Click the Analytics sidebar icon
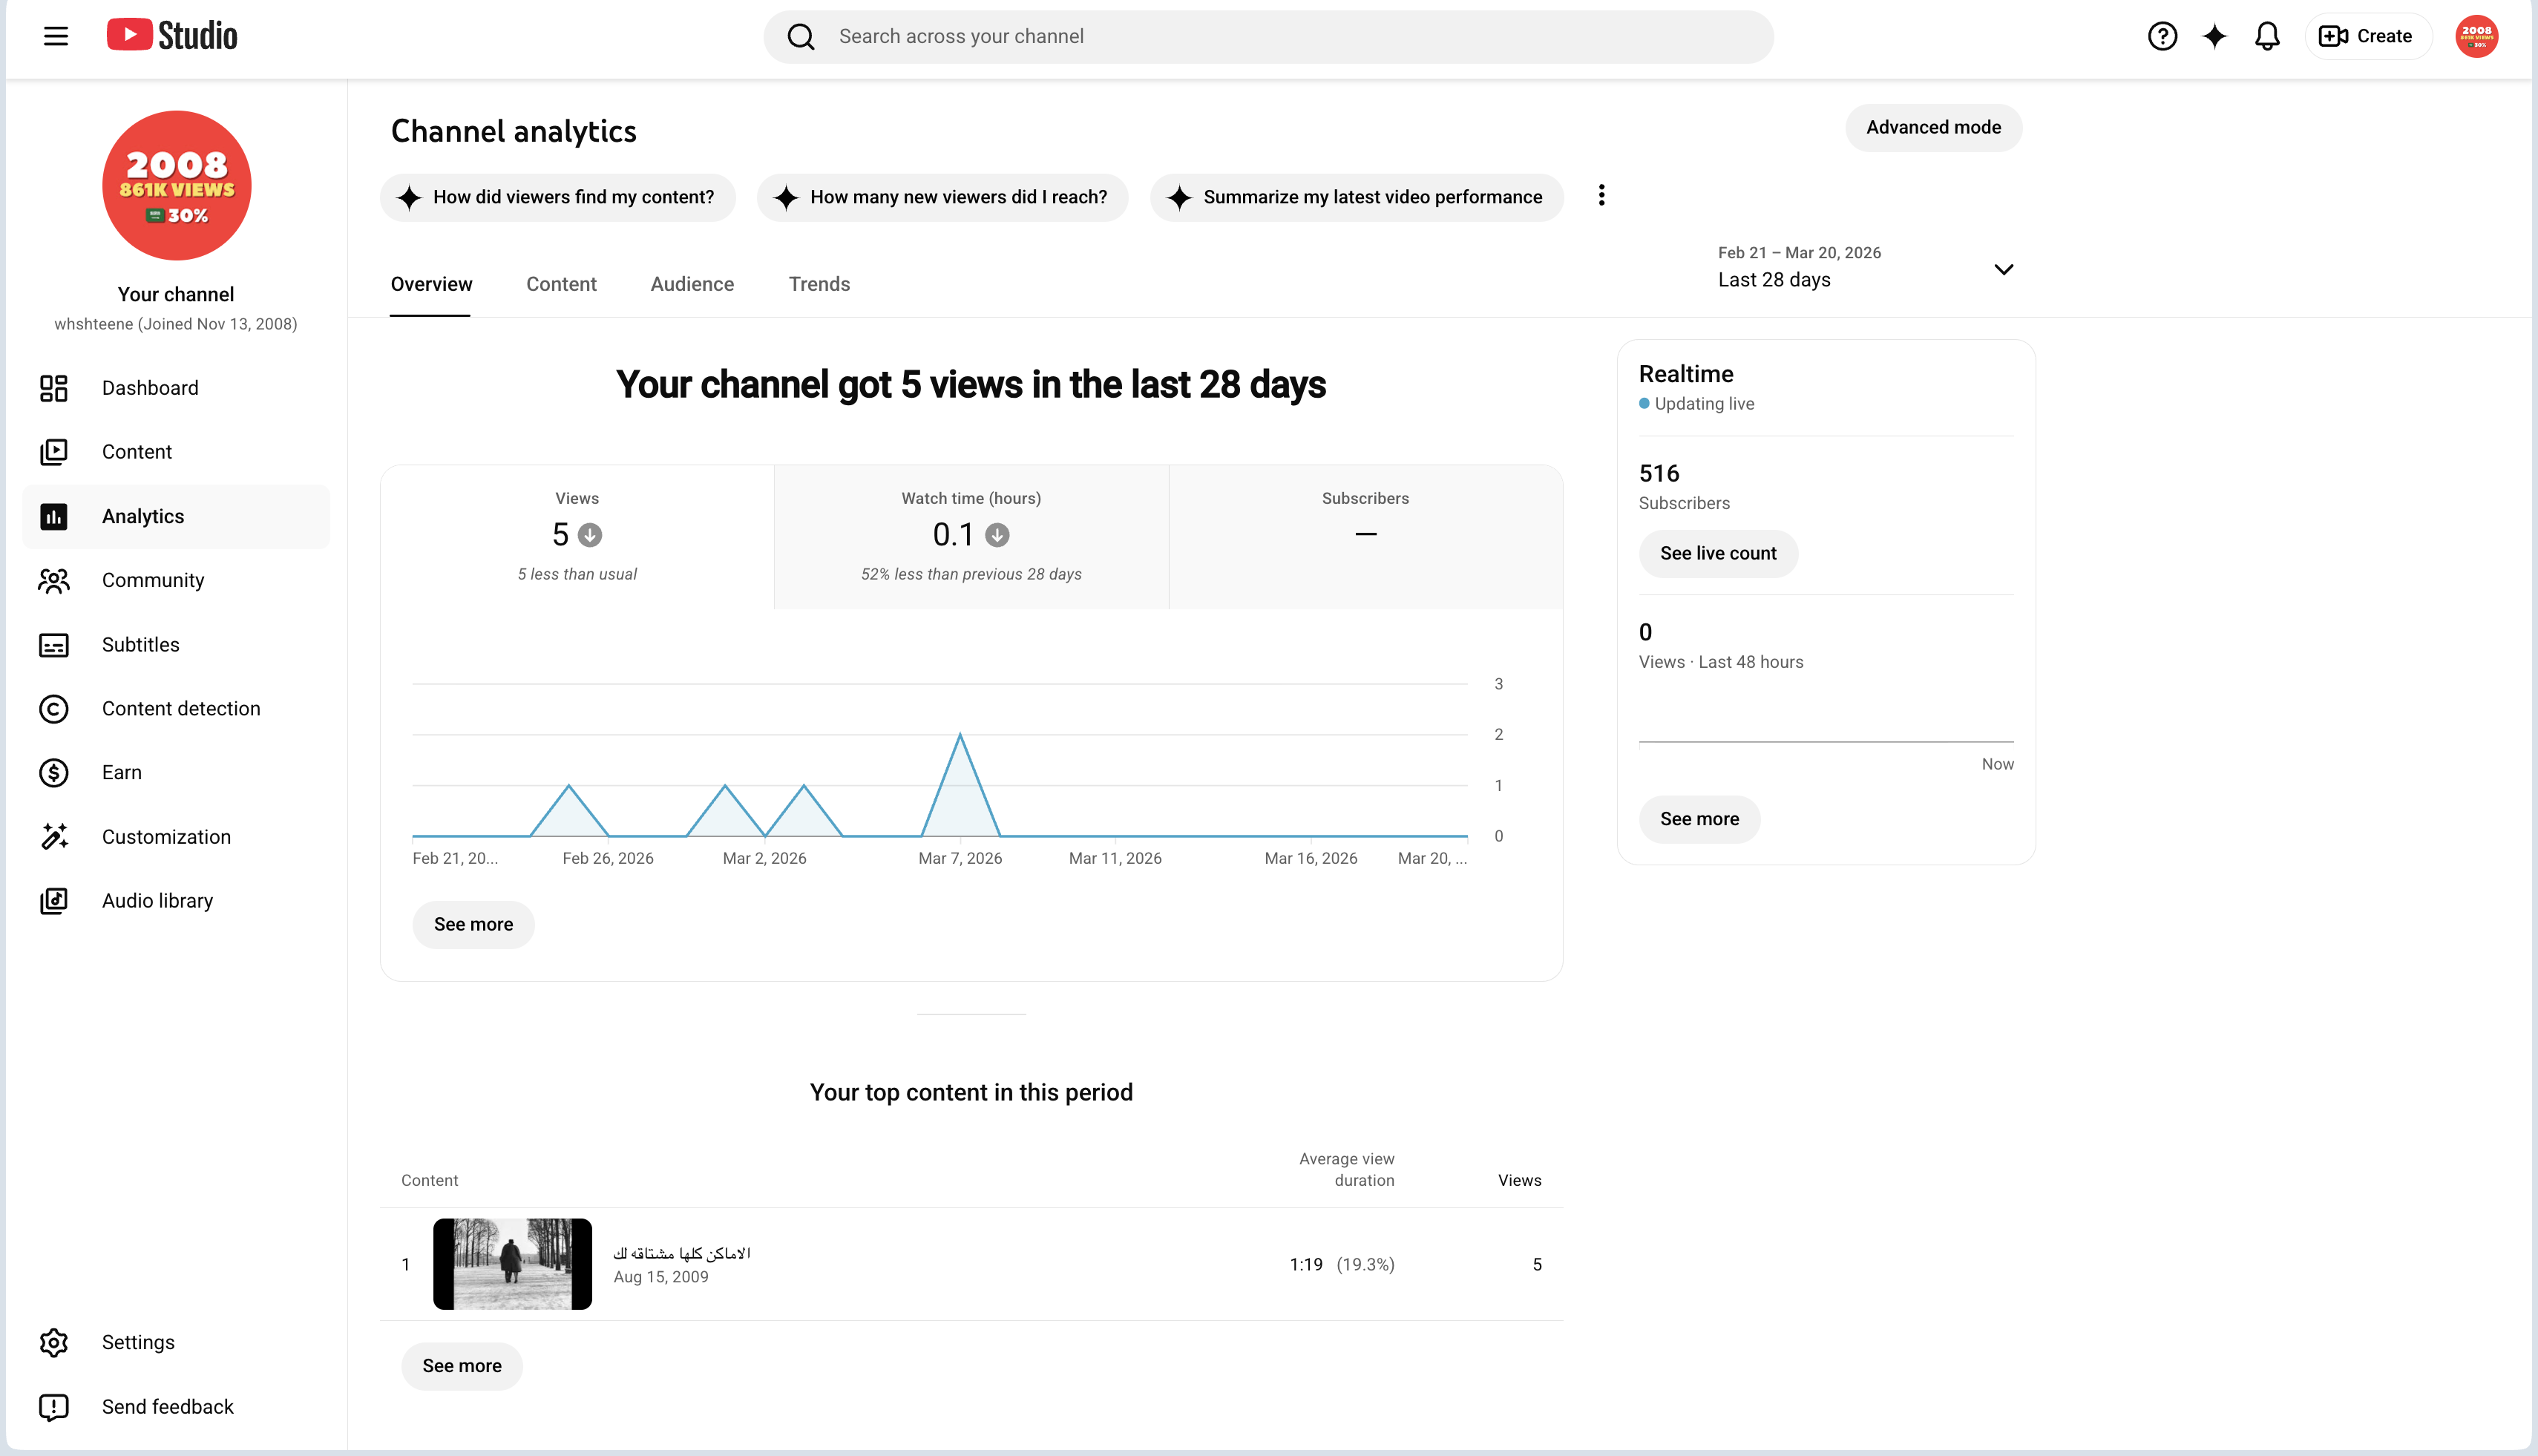This screenshot has width=2538, height=1456. pos(54,517)
